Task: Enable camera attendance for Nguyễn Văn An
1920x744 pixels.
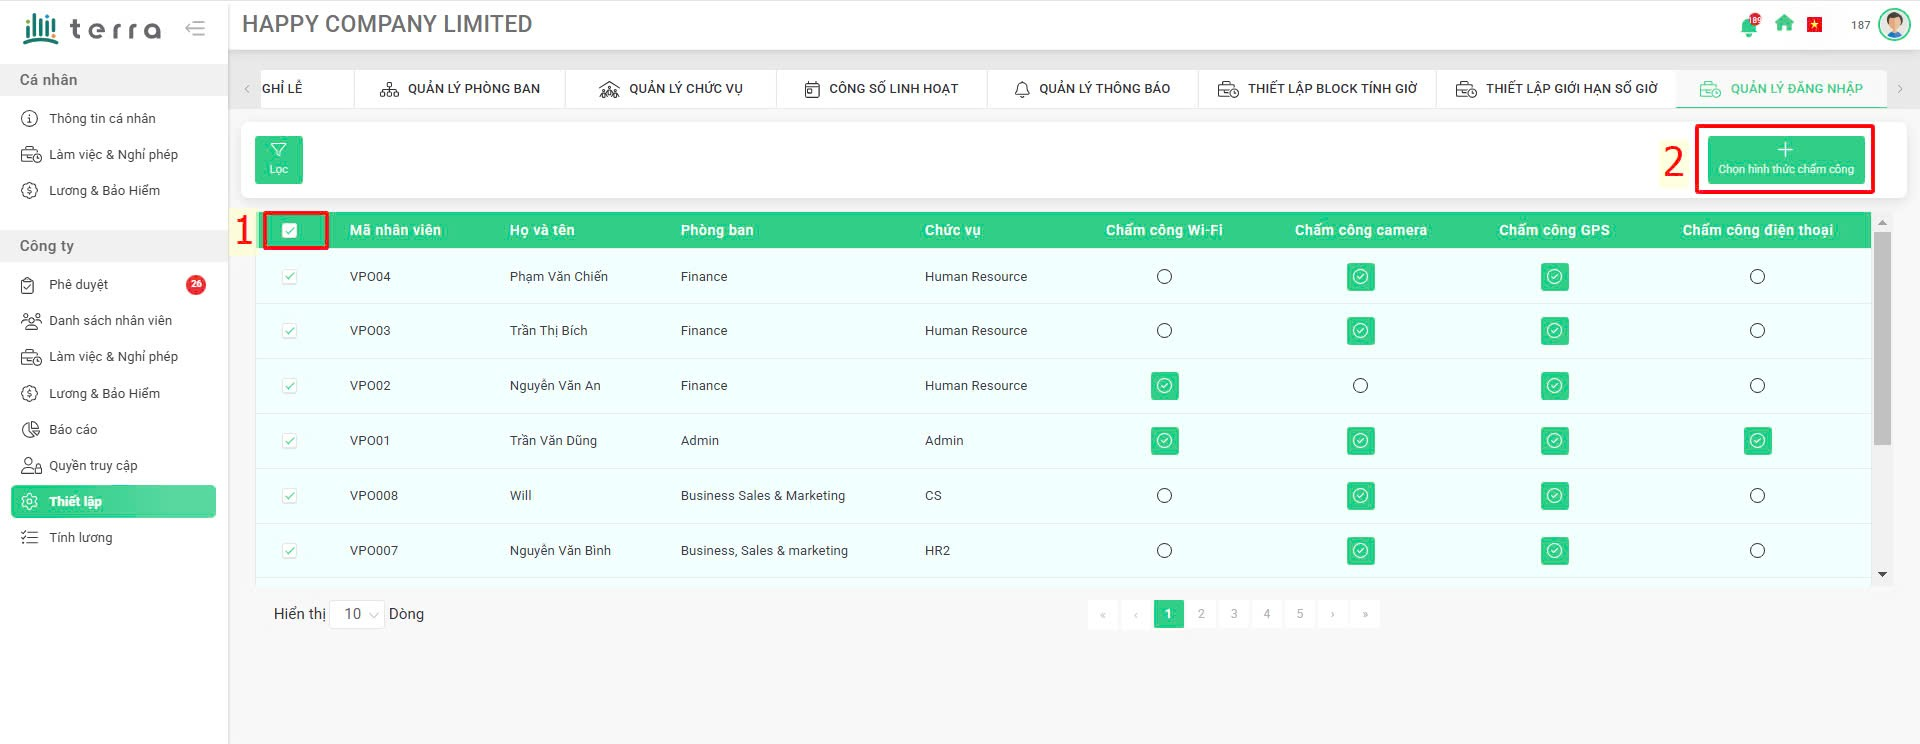Action: click(1360, 386)
